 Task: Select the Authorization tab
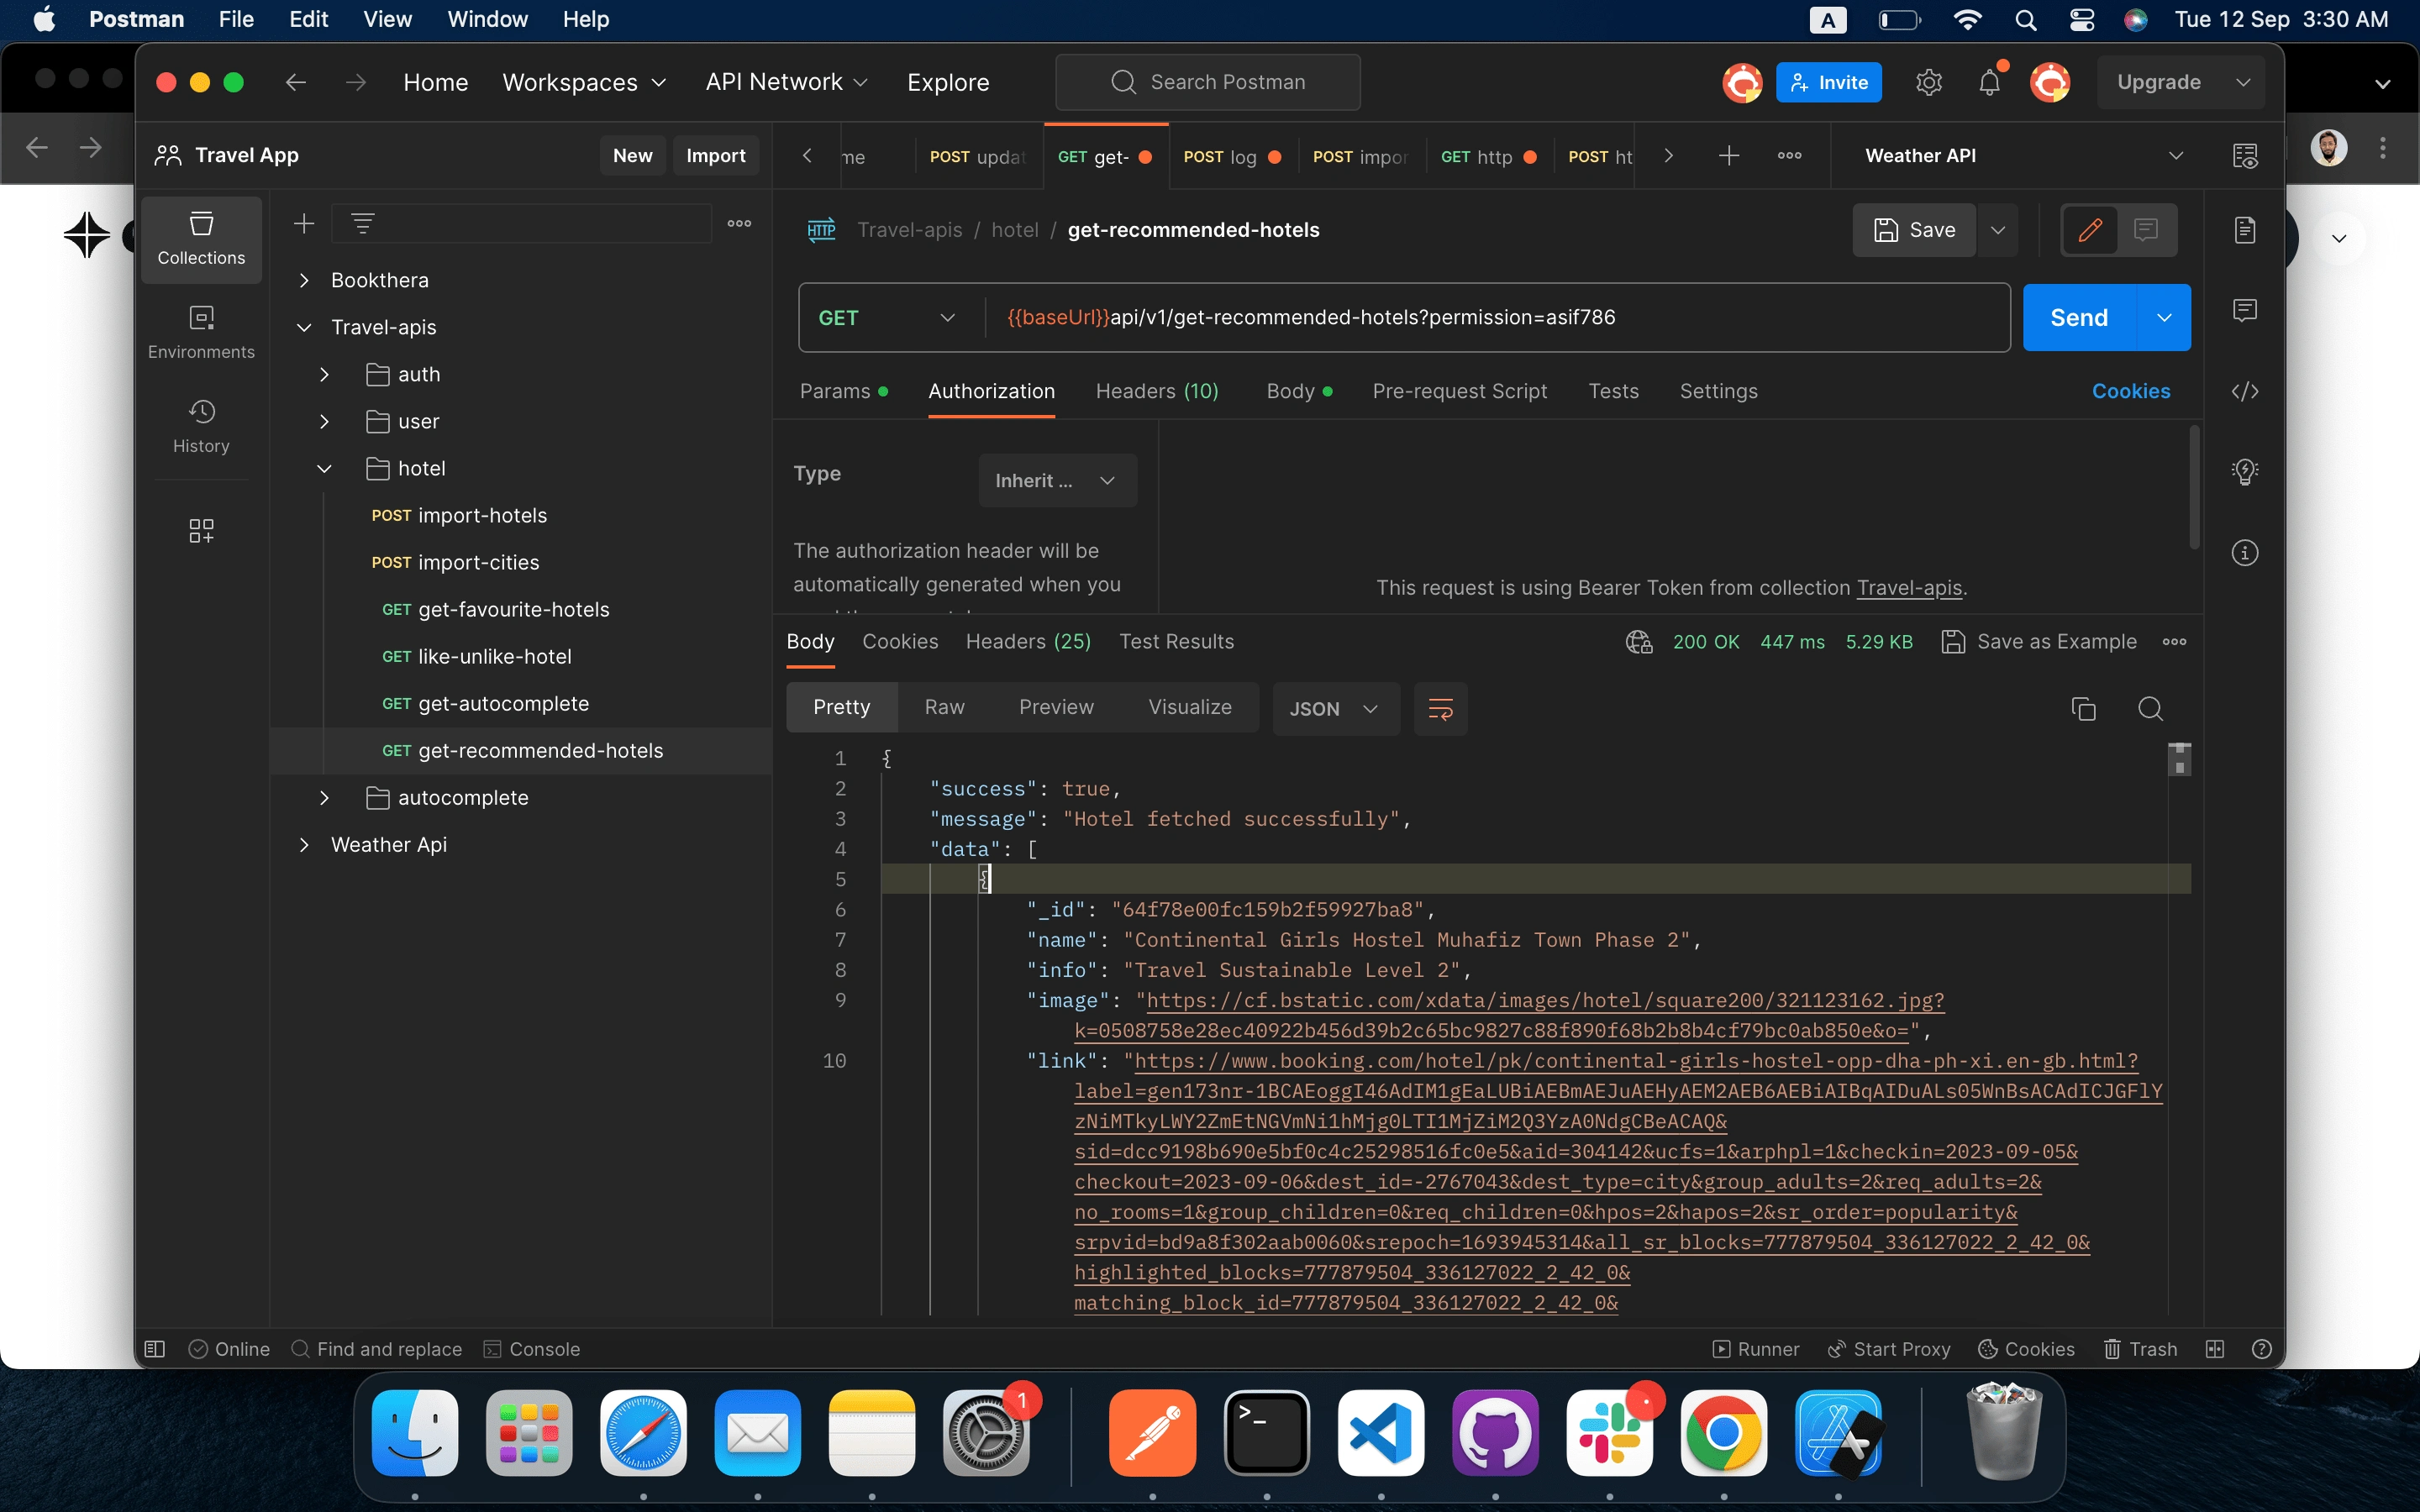point(992,391)
